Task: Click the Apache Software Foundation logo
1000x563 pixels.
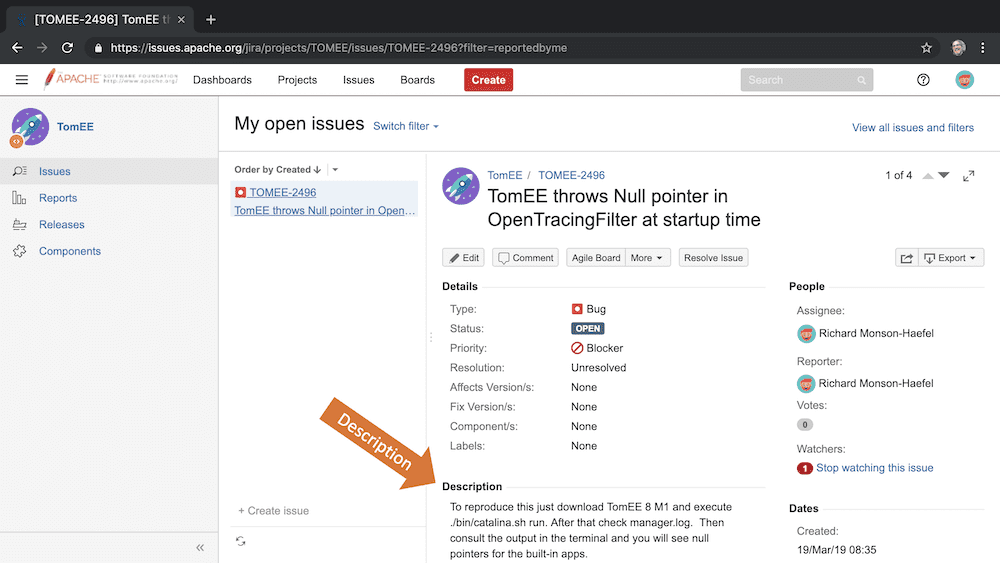Action: click(110, 79)
